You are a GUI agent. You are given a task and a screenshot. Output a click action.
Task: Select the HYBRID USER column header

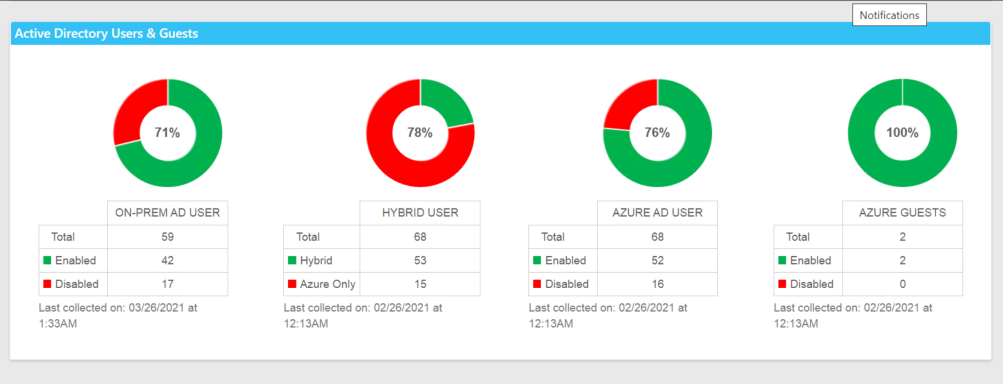click(420, 213)
